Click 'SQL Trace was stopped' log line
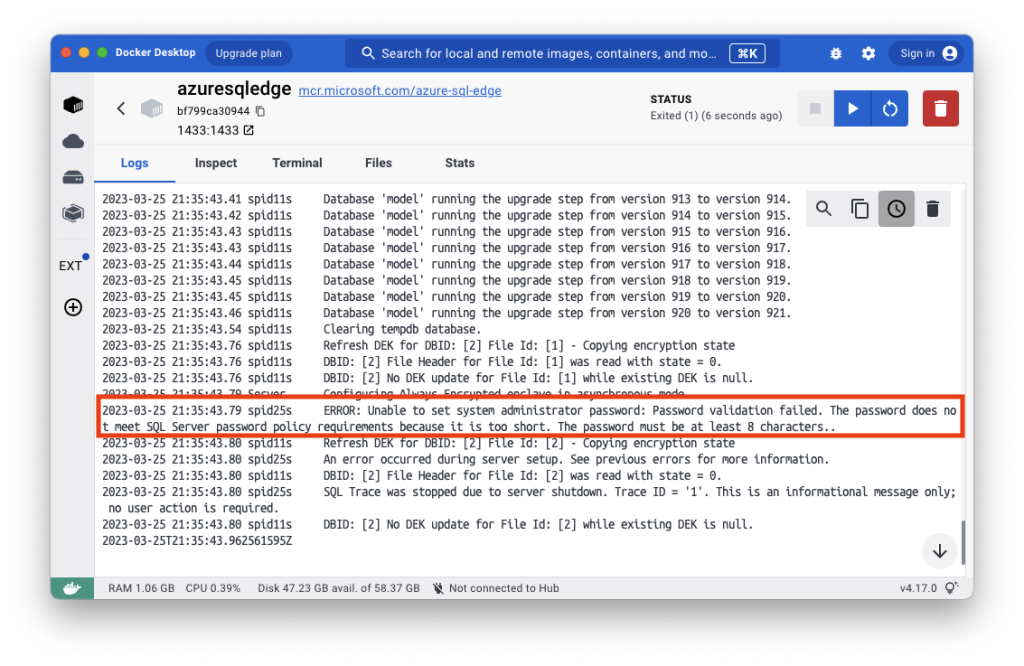Viewport: 1024px width, 666px height. (x=530, y=500)
